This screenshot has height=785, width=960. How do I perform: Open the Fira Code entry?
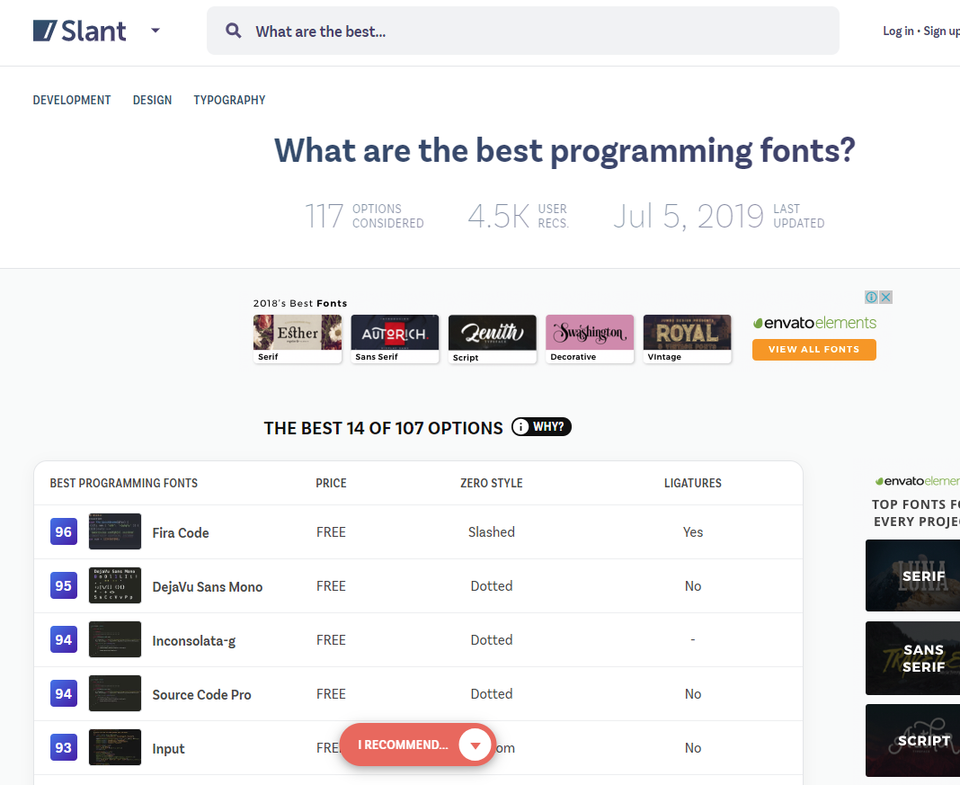[181, 533]
